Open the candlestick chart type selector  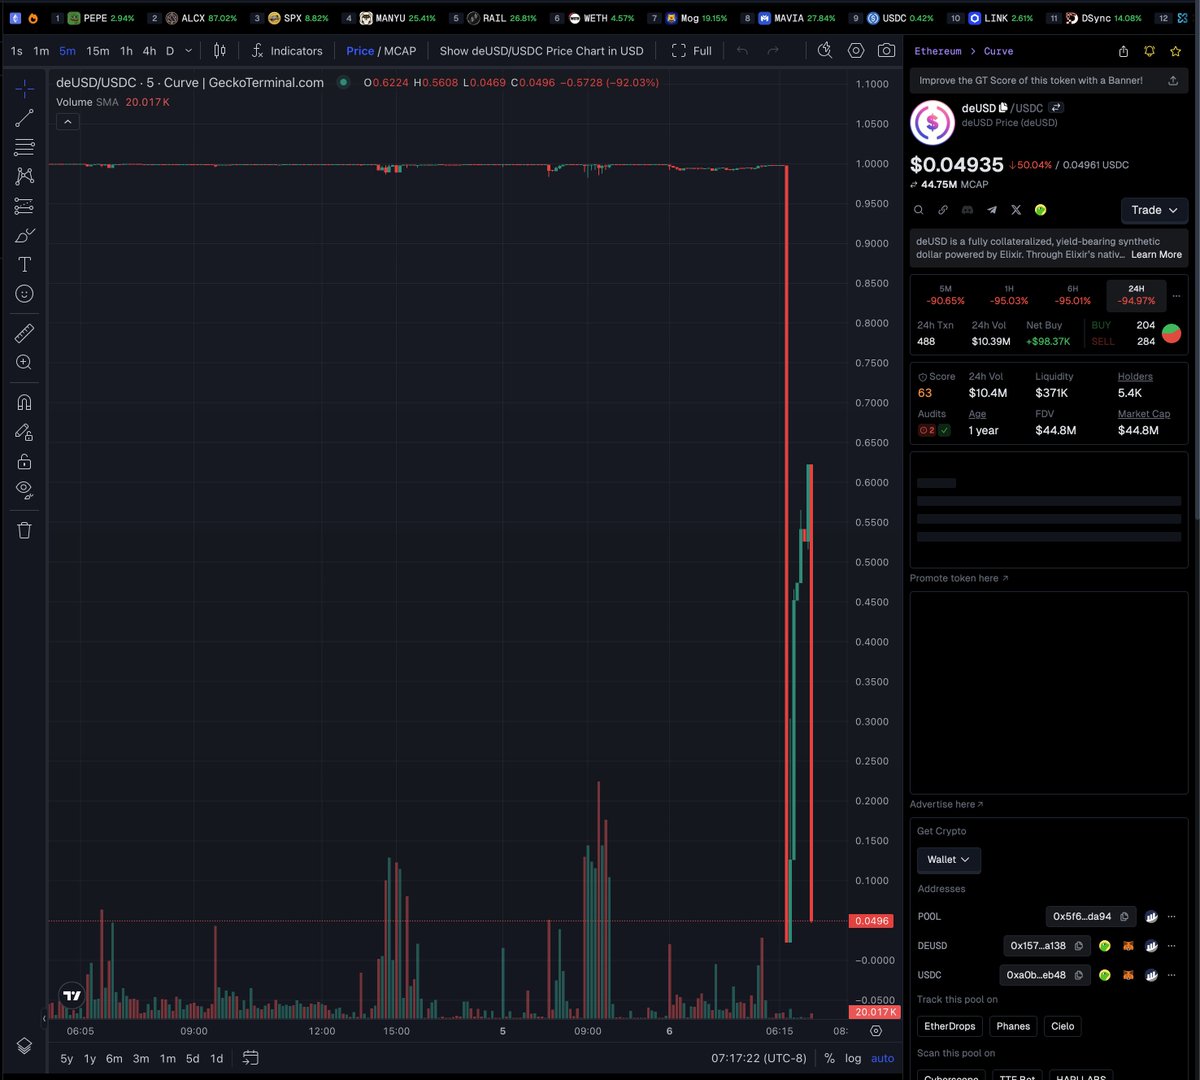(x=220, y=50)
